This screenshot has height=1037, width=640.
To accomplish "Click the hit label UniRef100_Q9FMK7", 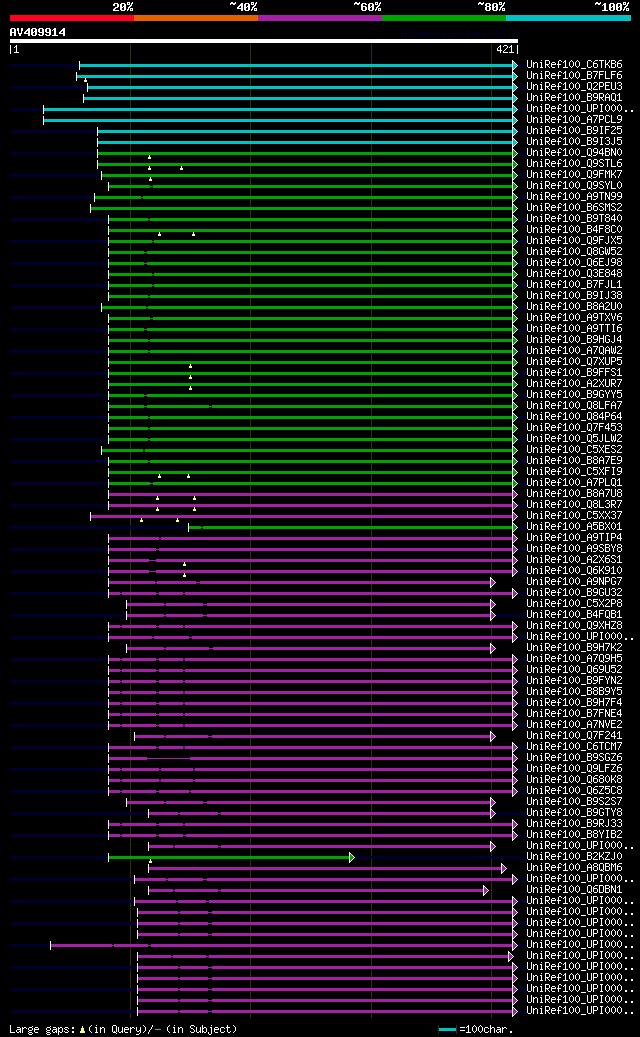I will point(574,175).
